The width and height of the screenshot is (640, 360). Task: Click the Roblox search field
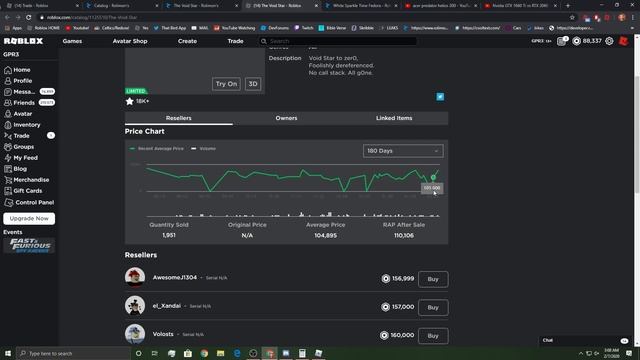(338, 41)
